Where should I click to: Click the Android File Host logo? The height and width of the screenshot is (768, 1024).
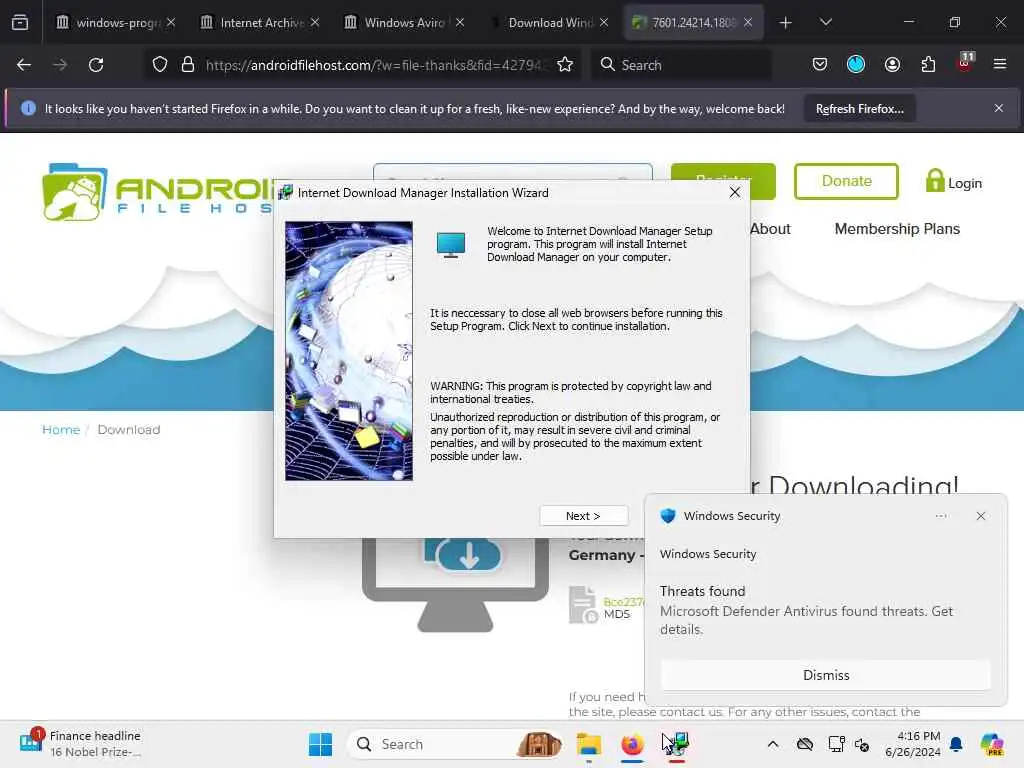coord(157,193)
